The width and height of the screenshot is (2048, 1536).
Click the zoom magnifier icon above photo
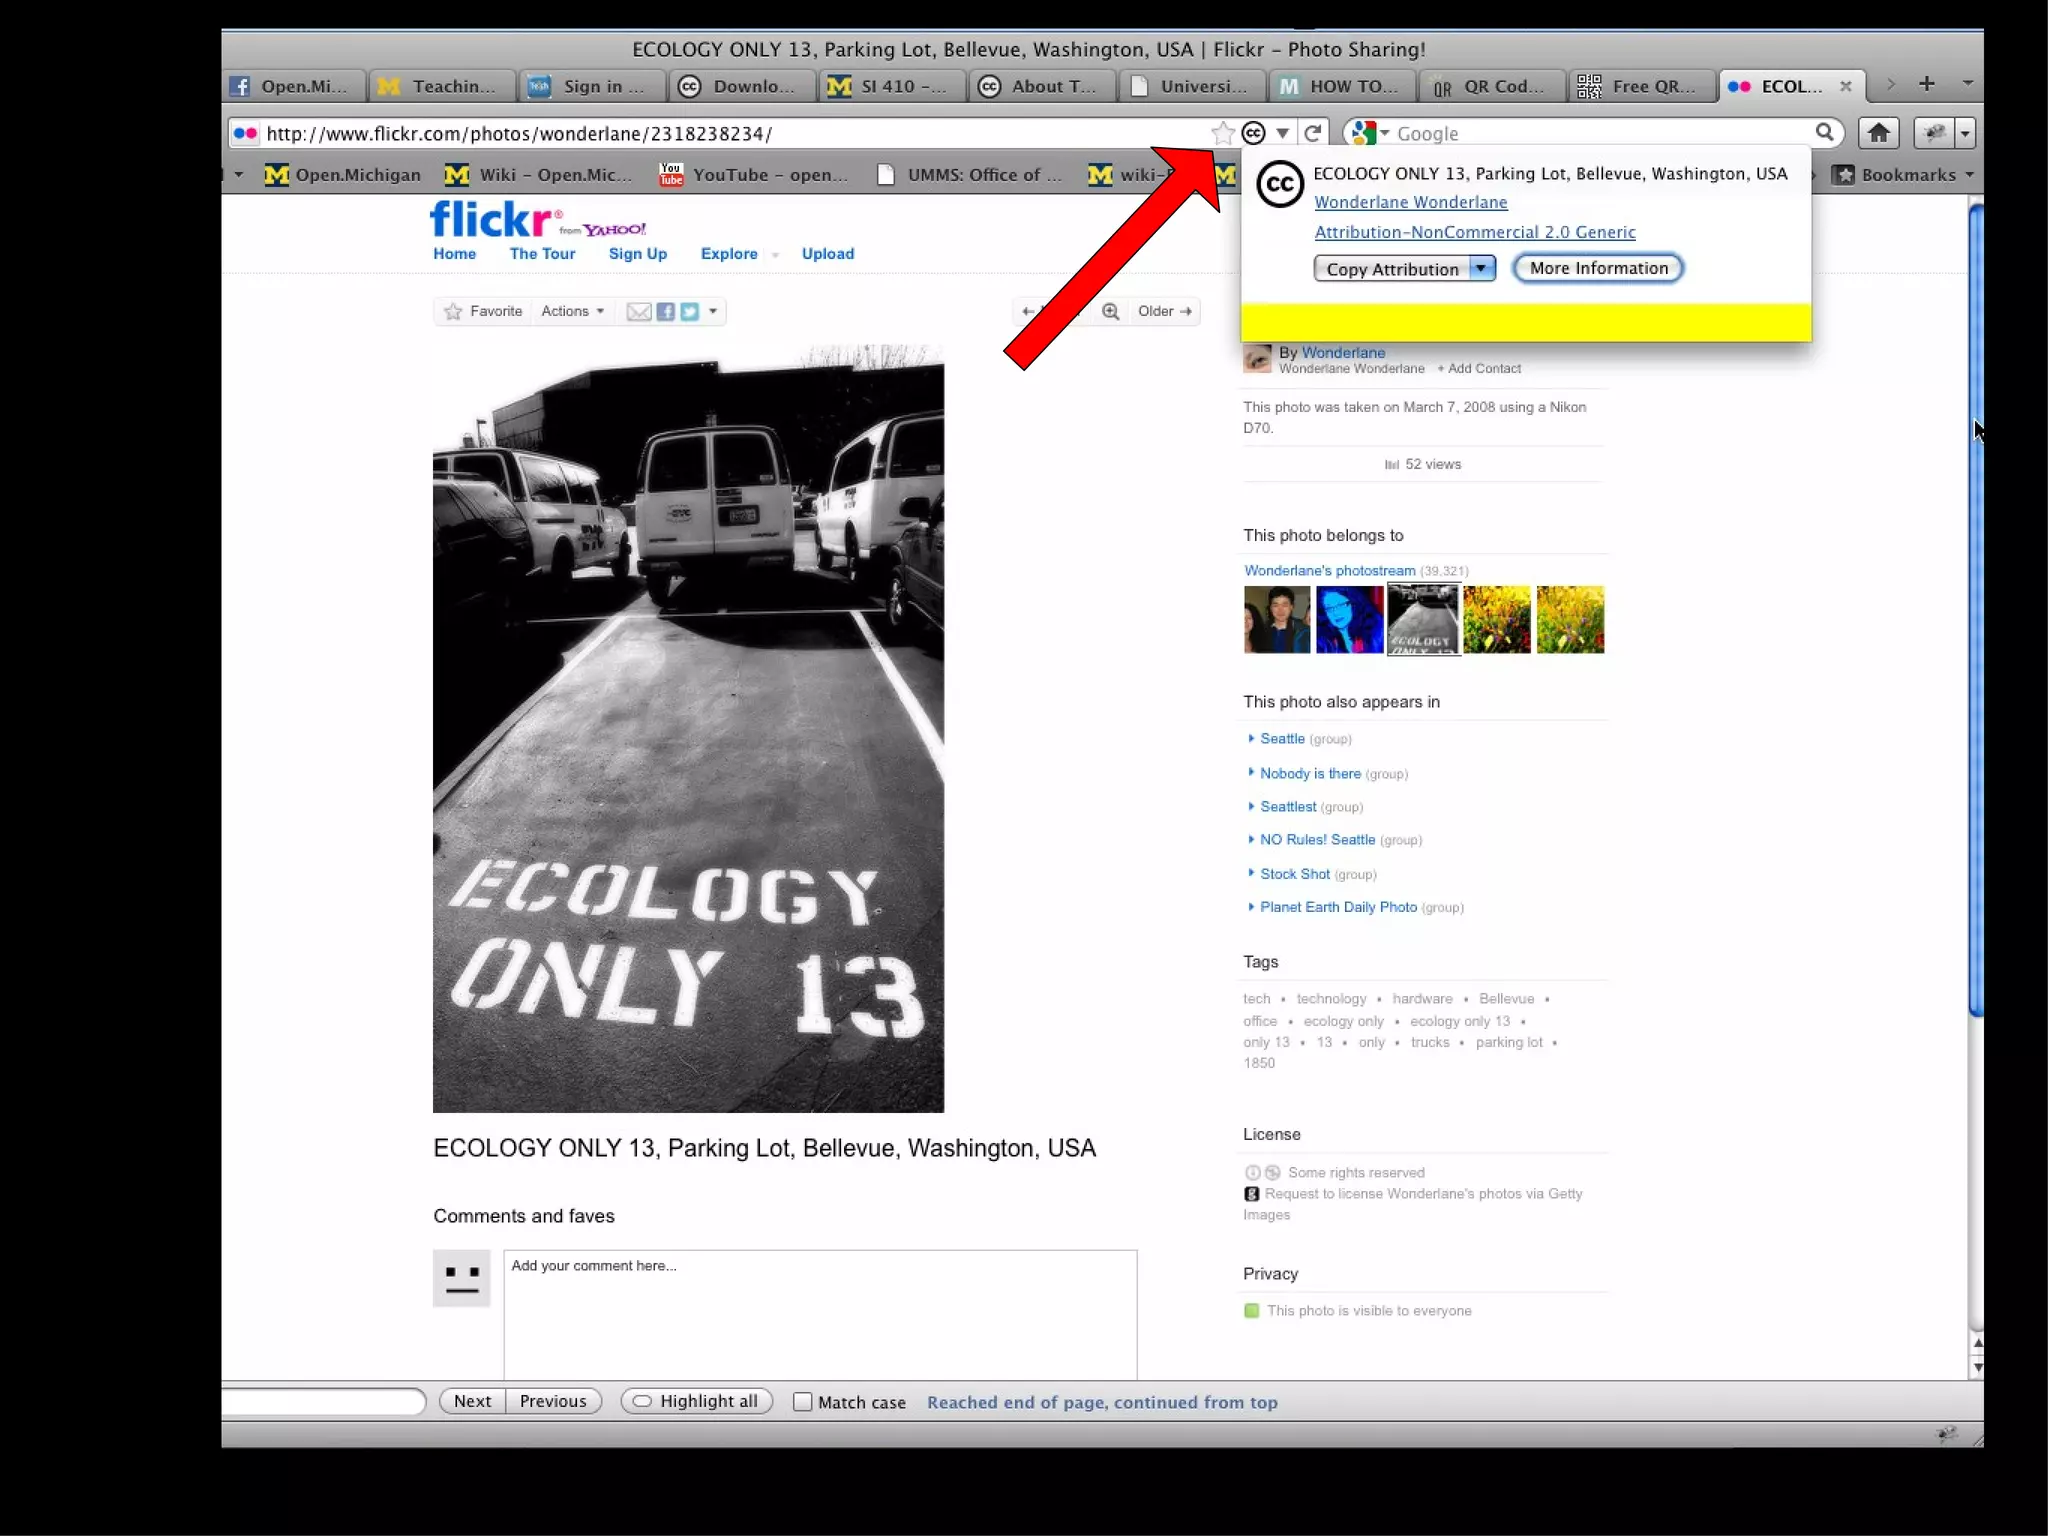coord(1110,311)
